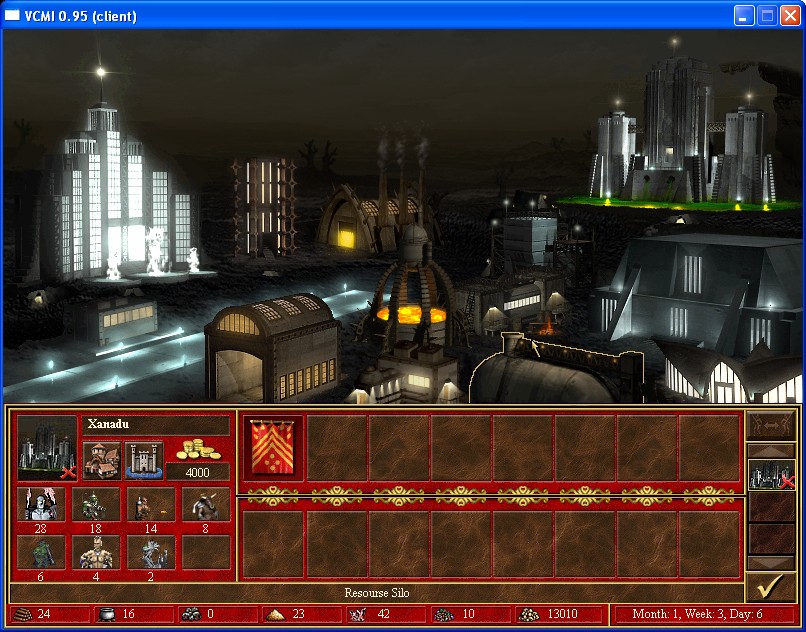Select the town thumbnail in the right list
806x632 pixels.
pyautogui.click(x=771, y=475)
